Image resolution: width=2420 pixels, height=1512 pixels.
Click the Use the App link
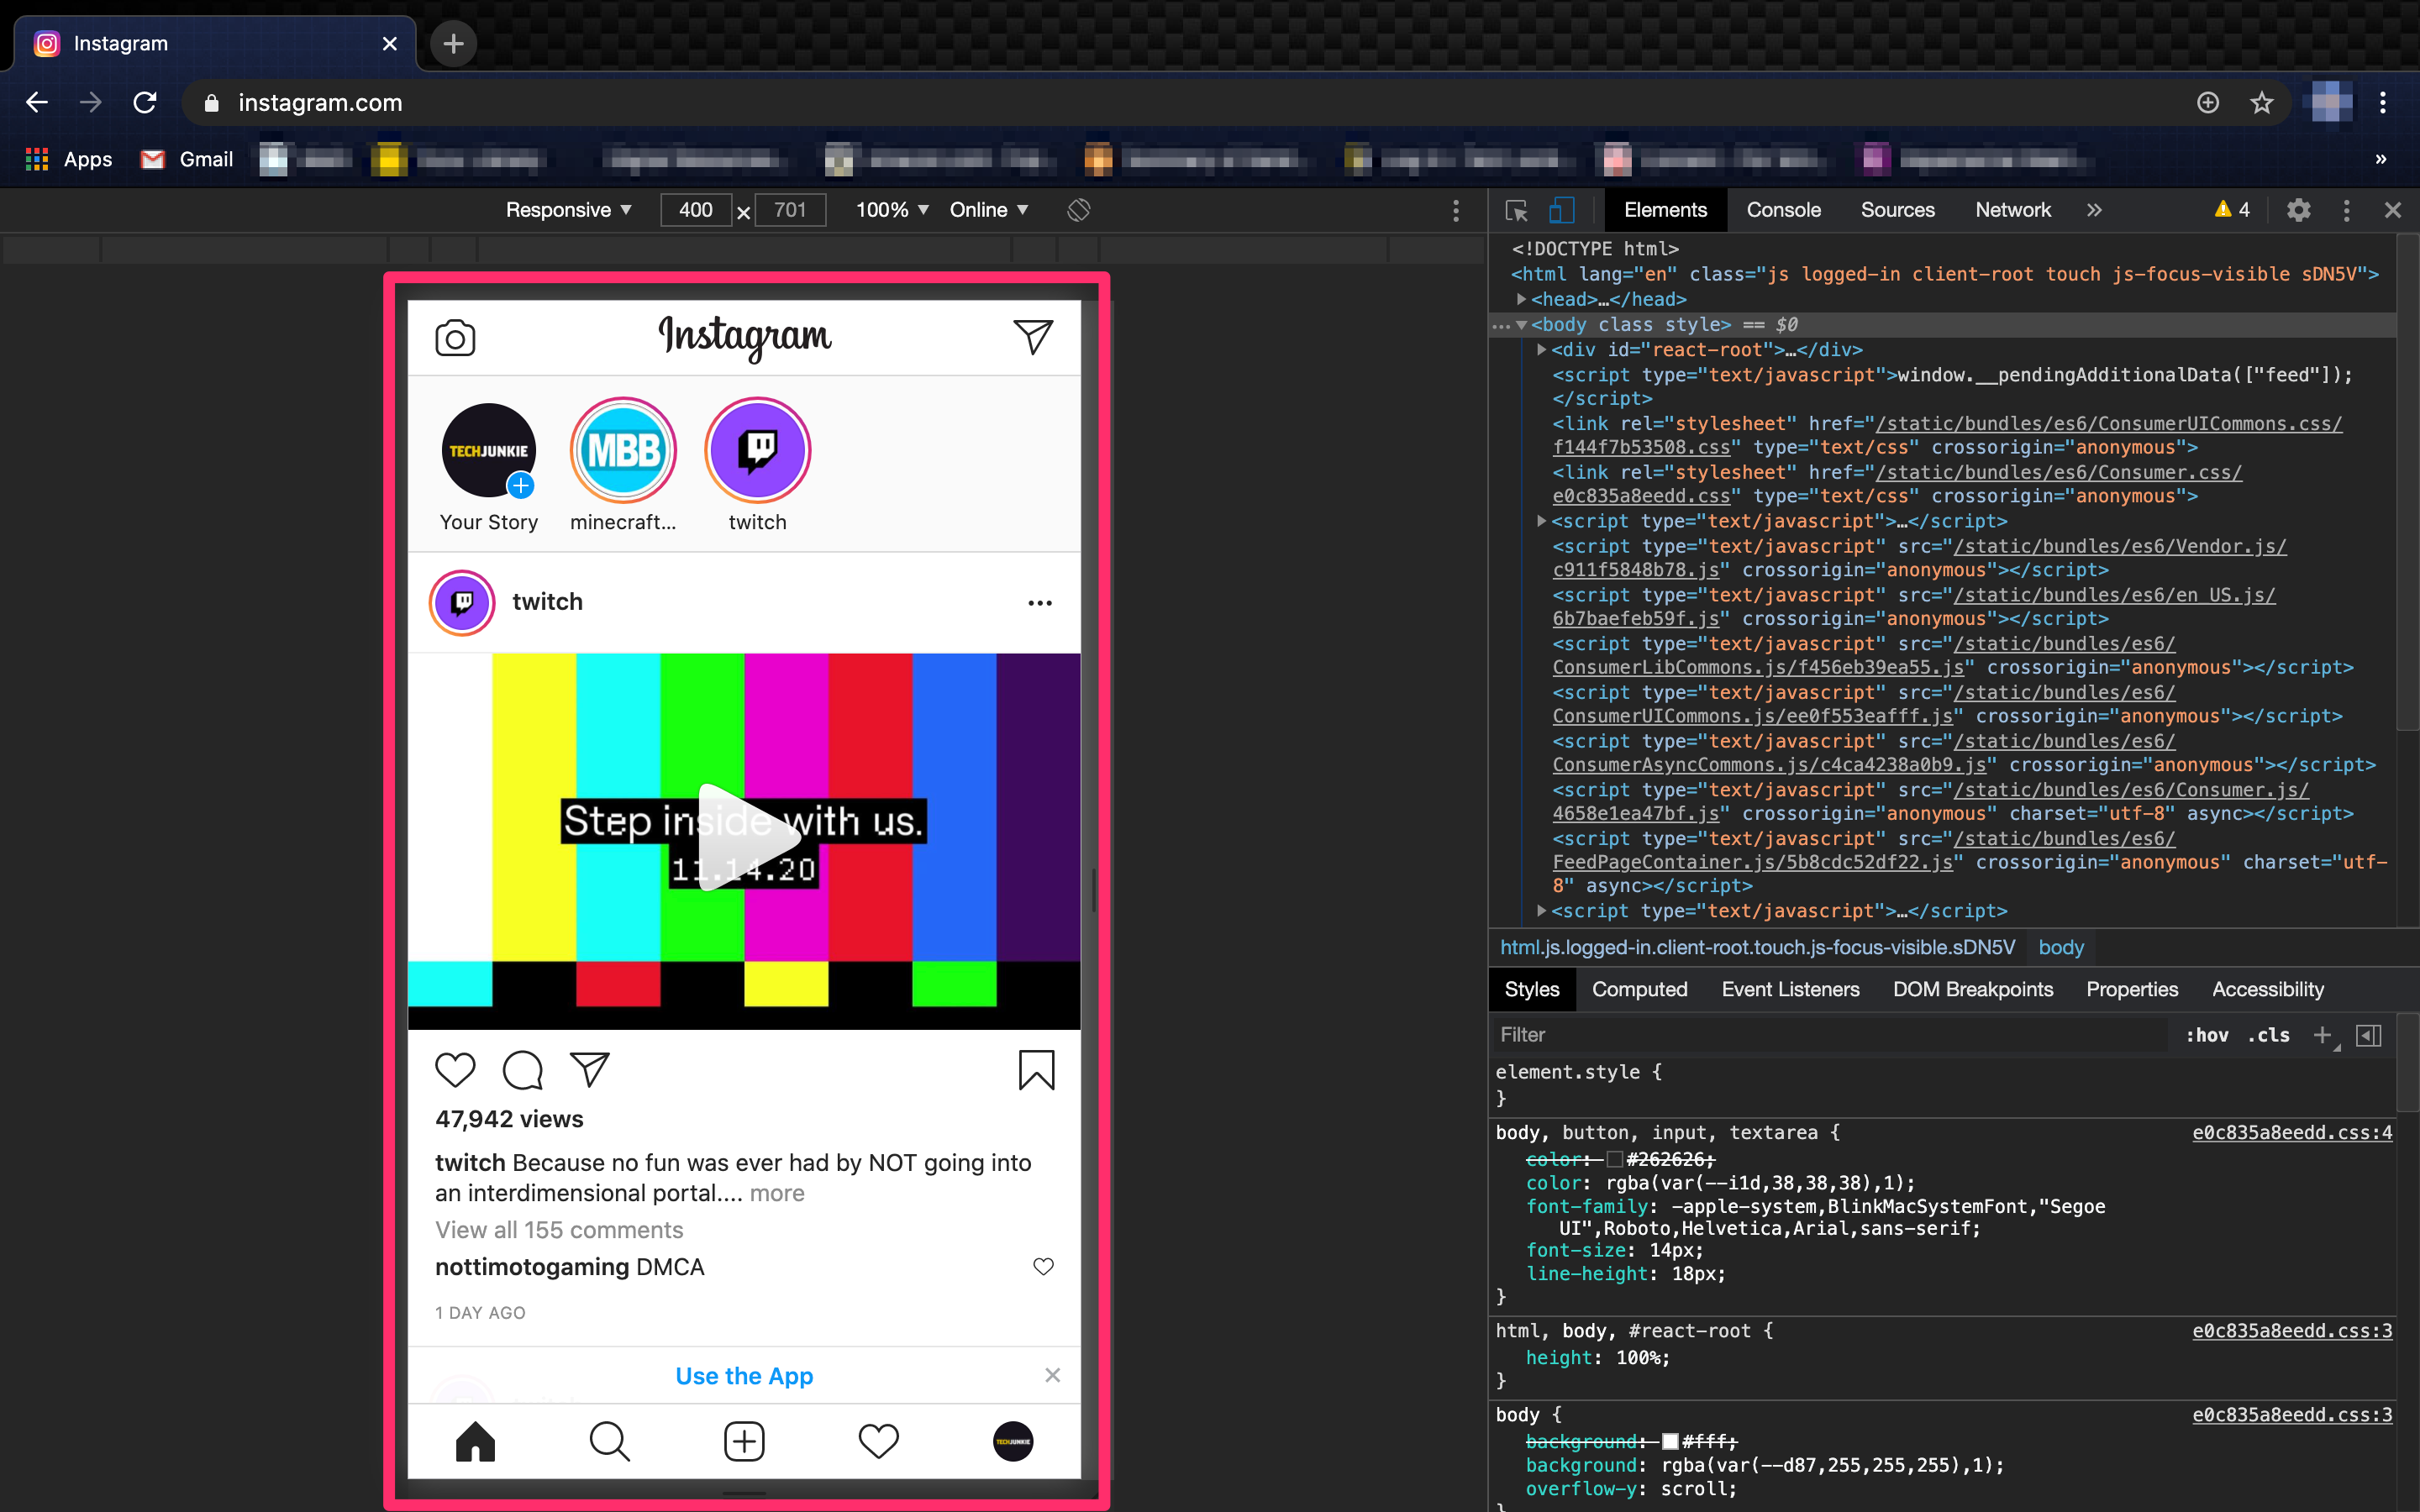pyautogui.click(x=744, y=1375)
